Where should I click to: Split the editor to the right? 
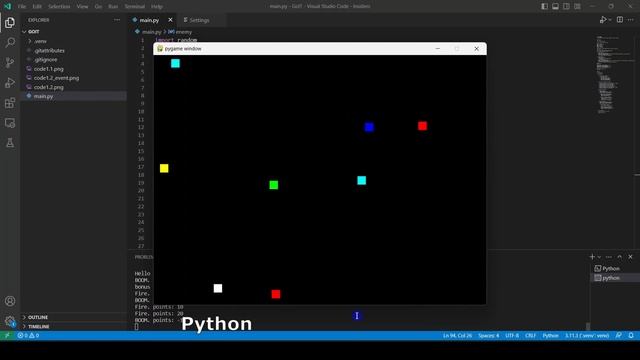point(620,20)
